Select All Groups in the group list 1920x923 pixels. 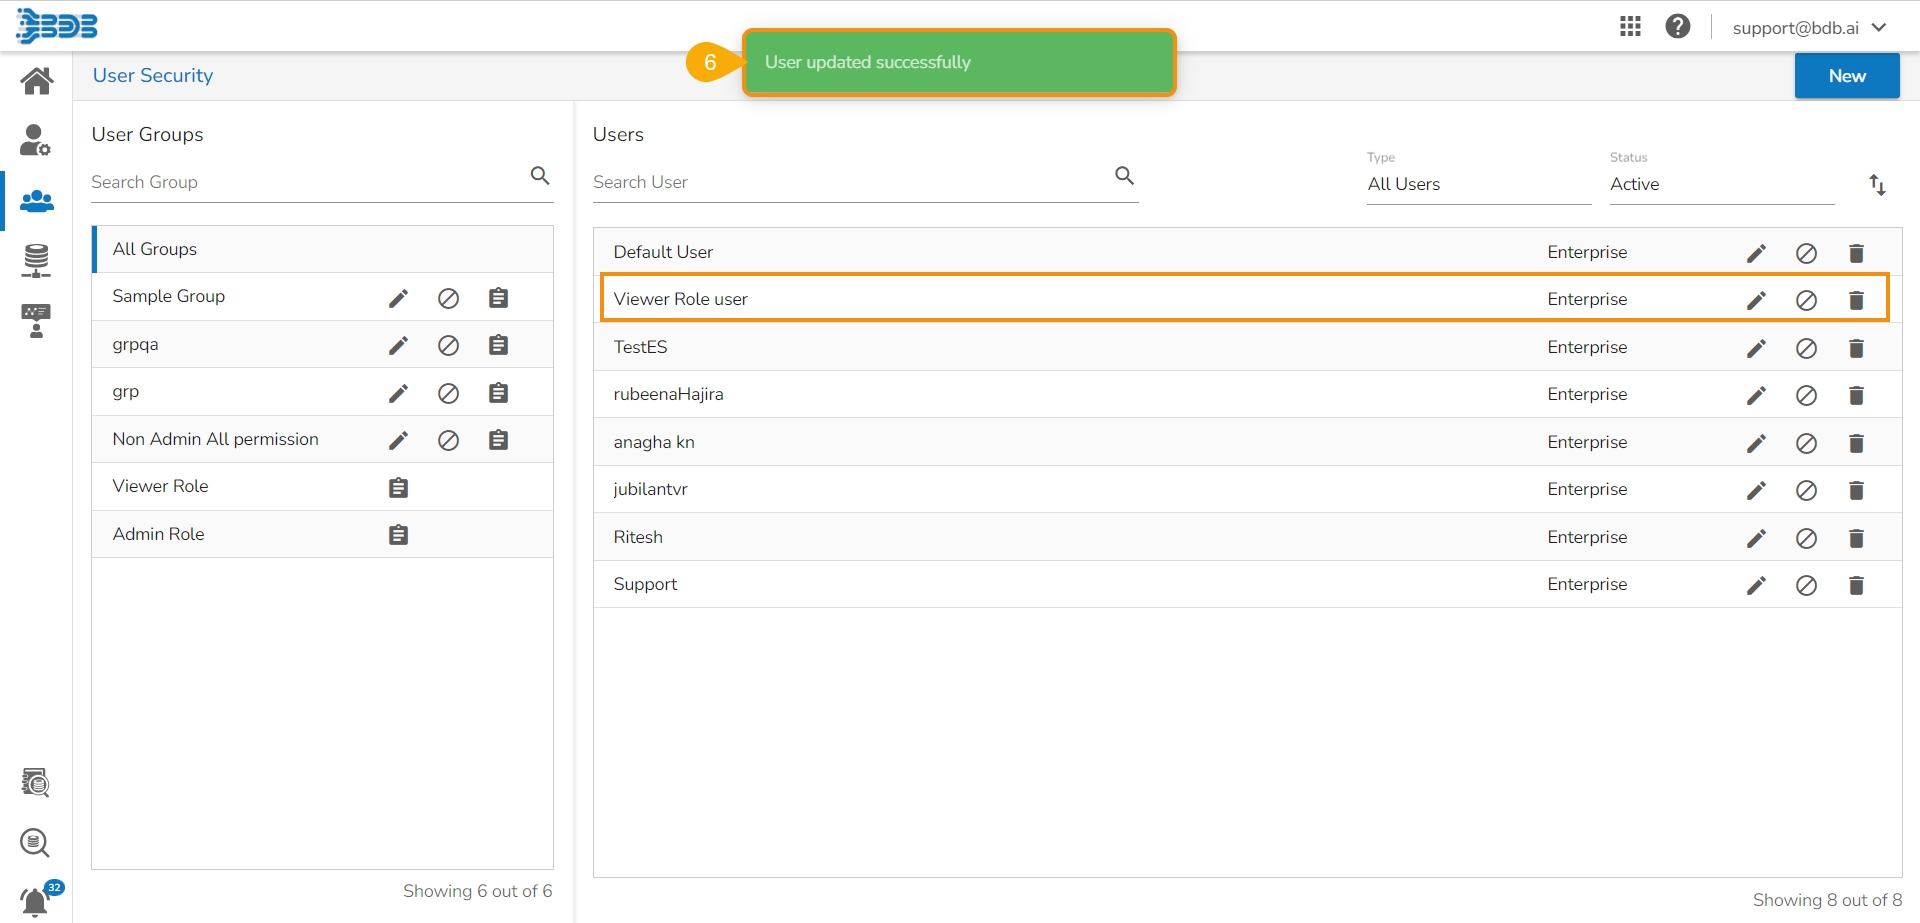pyautogui.click(x=155, y=249)
